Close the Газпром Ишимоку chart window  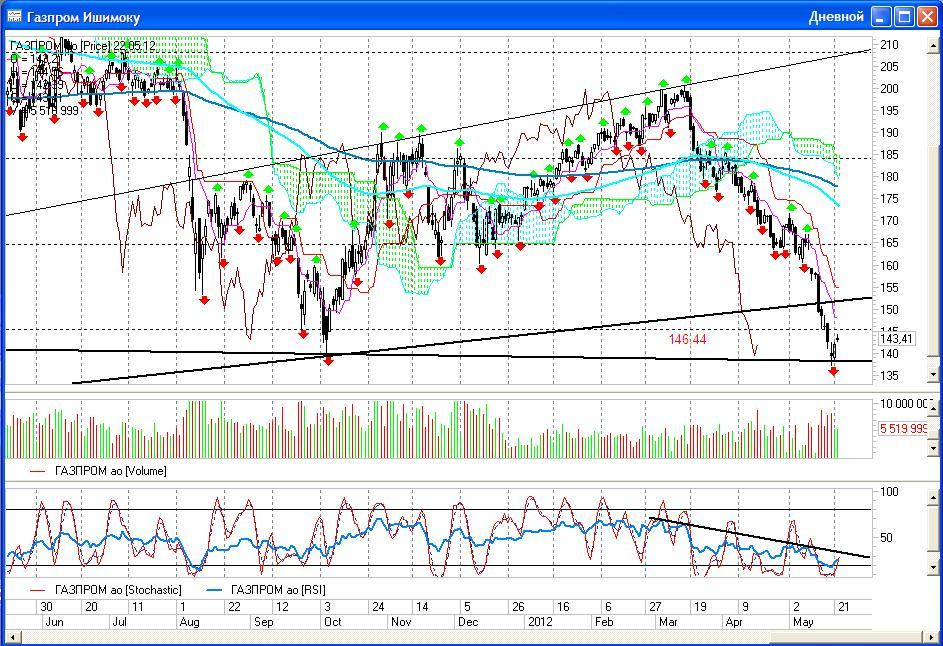tap(927, 17)
